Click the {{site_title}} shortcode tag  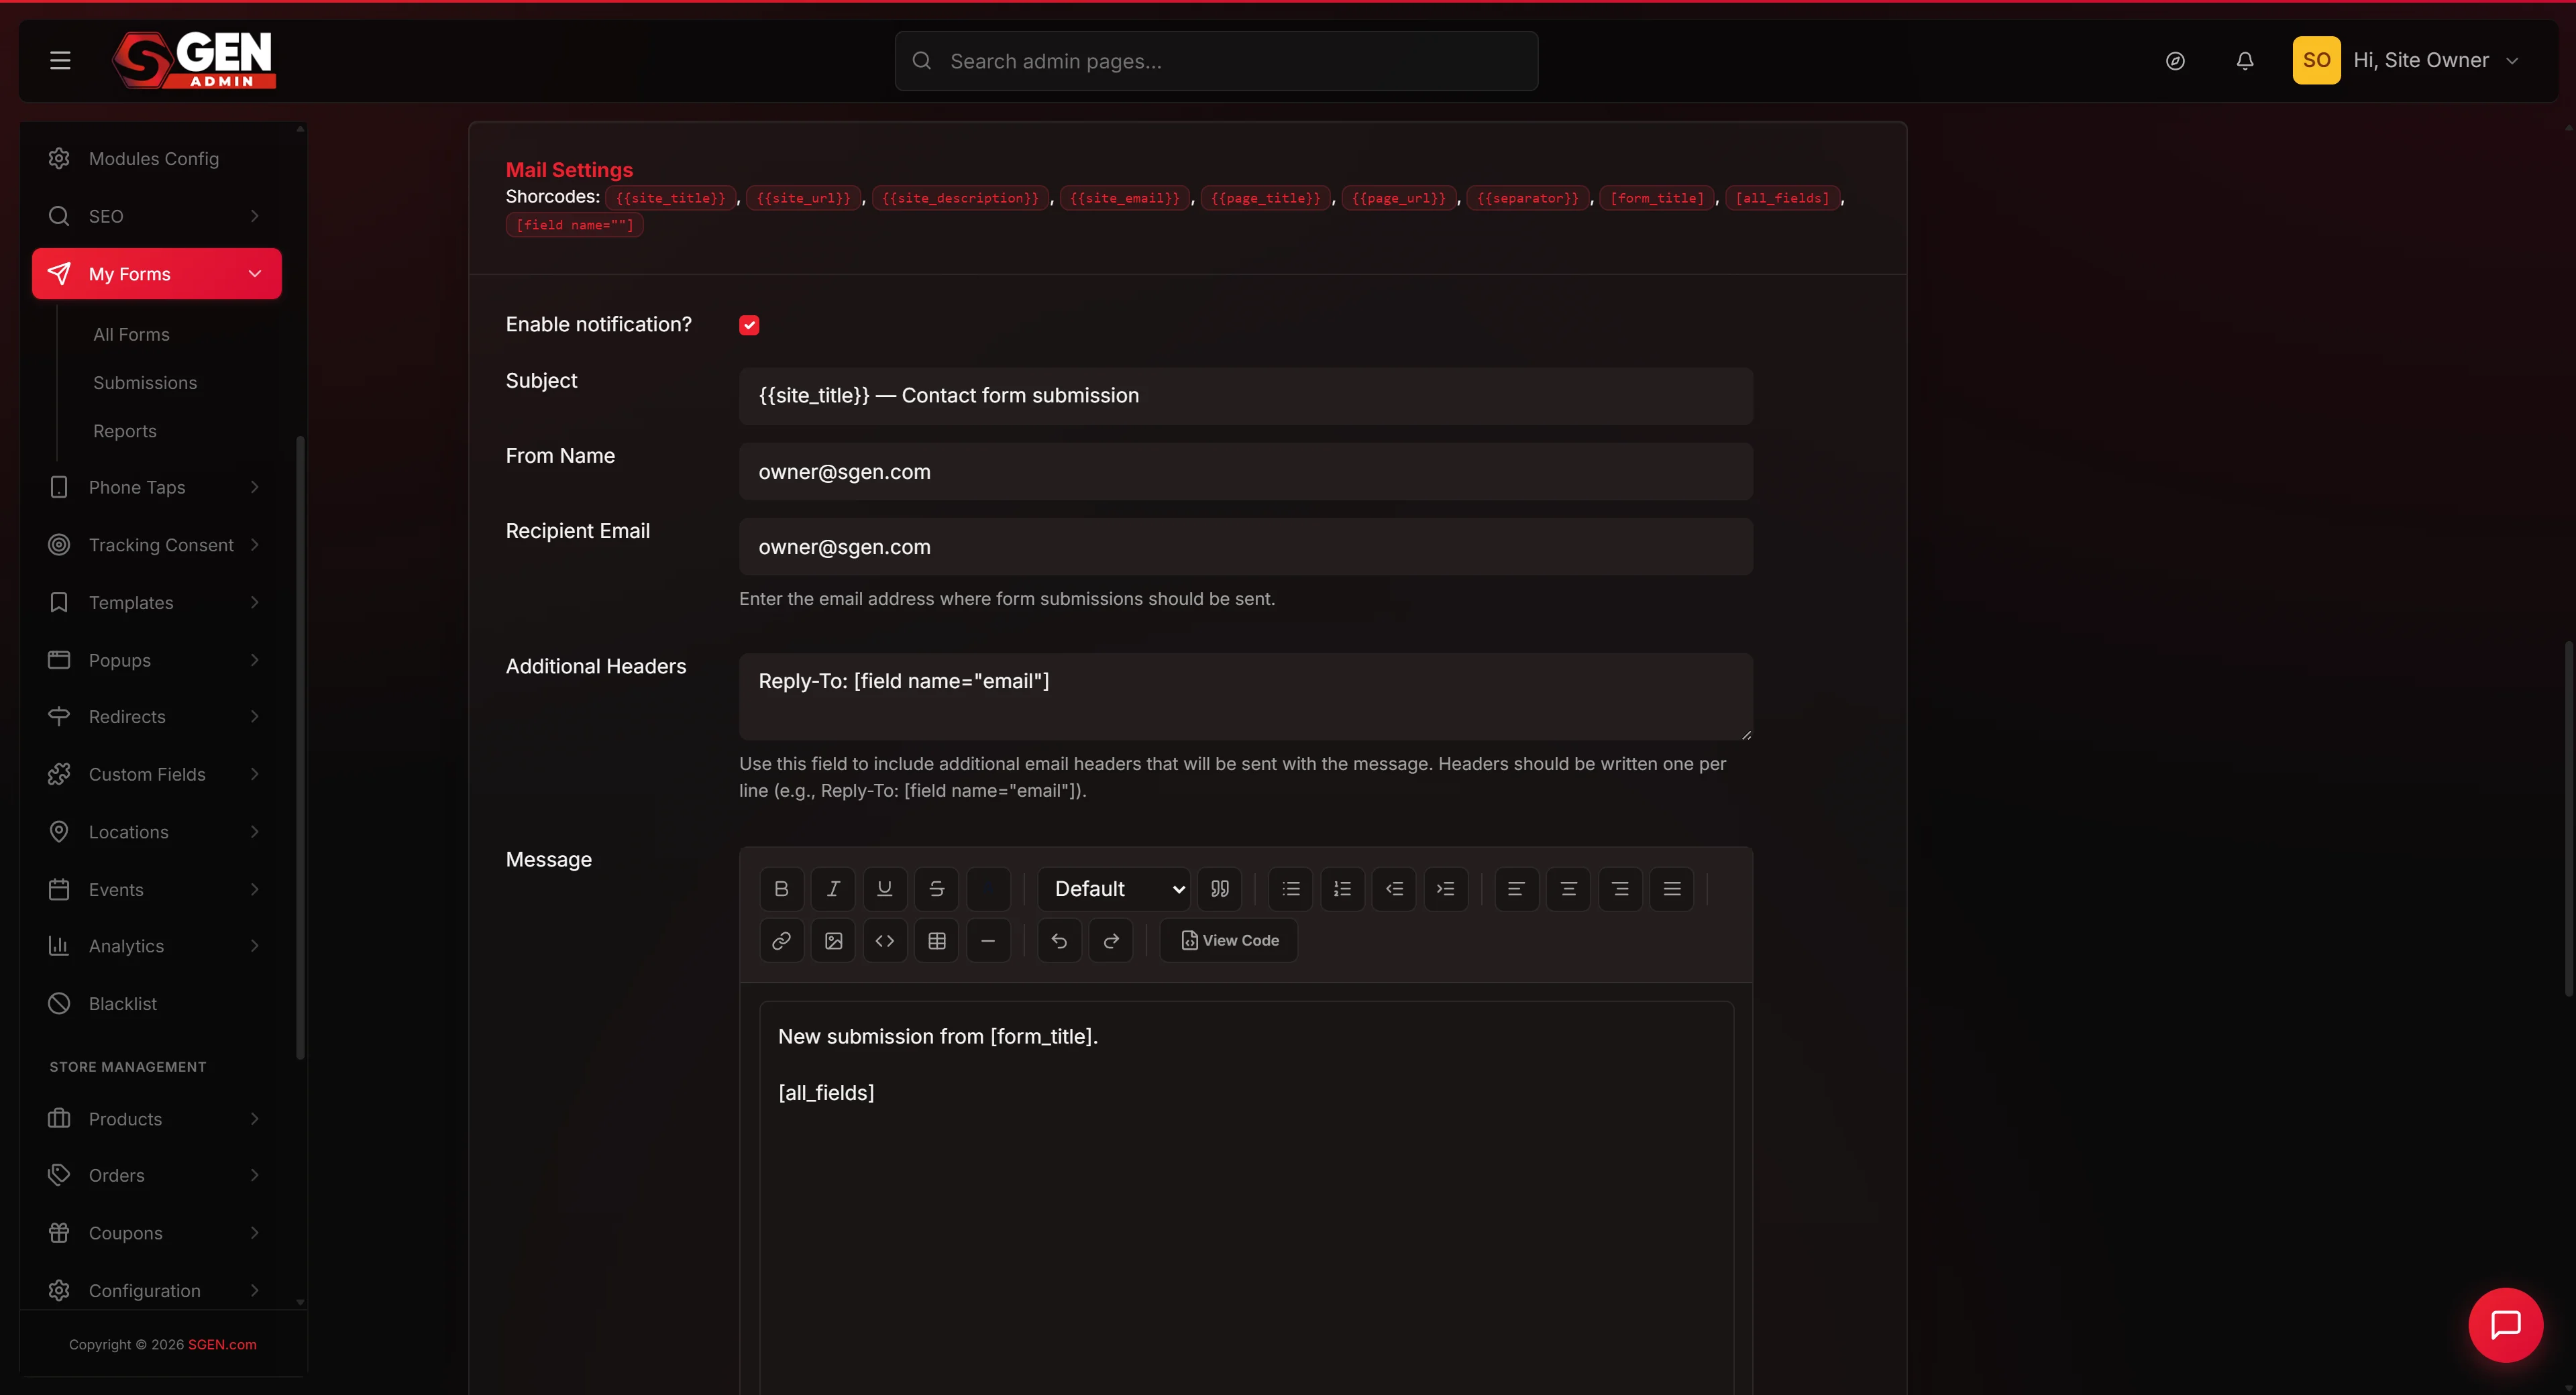[671, 198]
